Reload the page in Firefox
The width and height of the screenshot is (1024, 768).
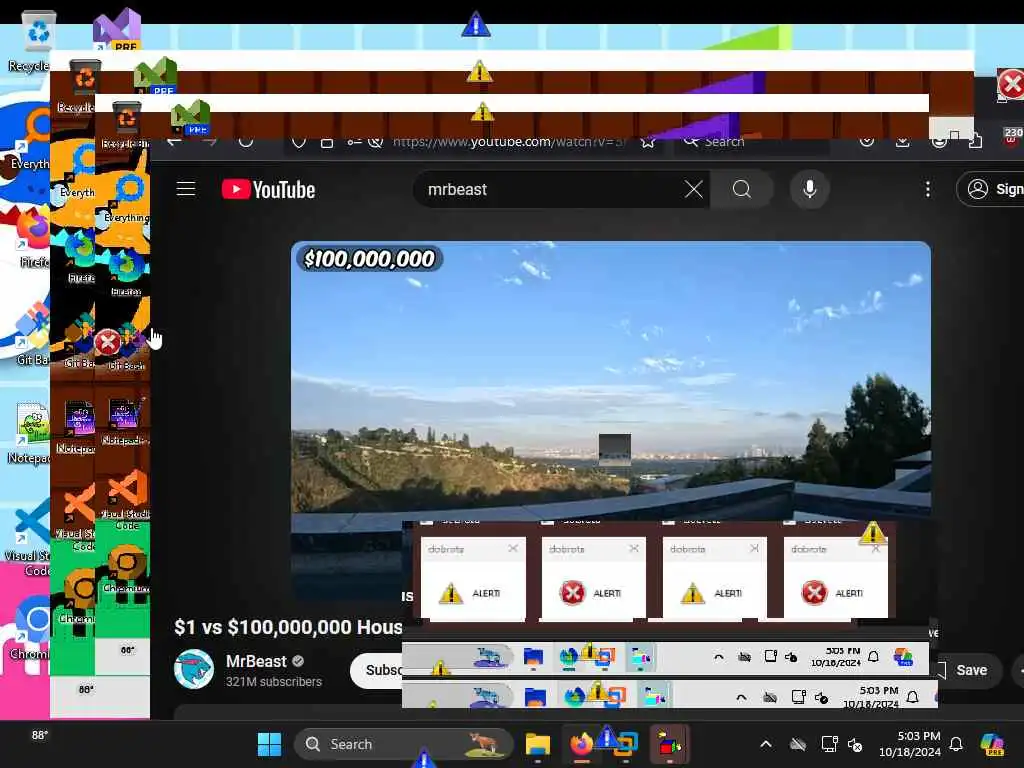coord(246,142)
